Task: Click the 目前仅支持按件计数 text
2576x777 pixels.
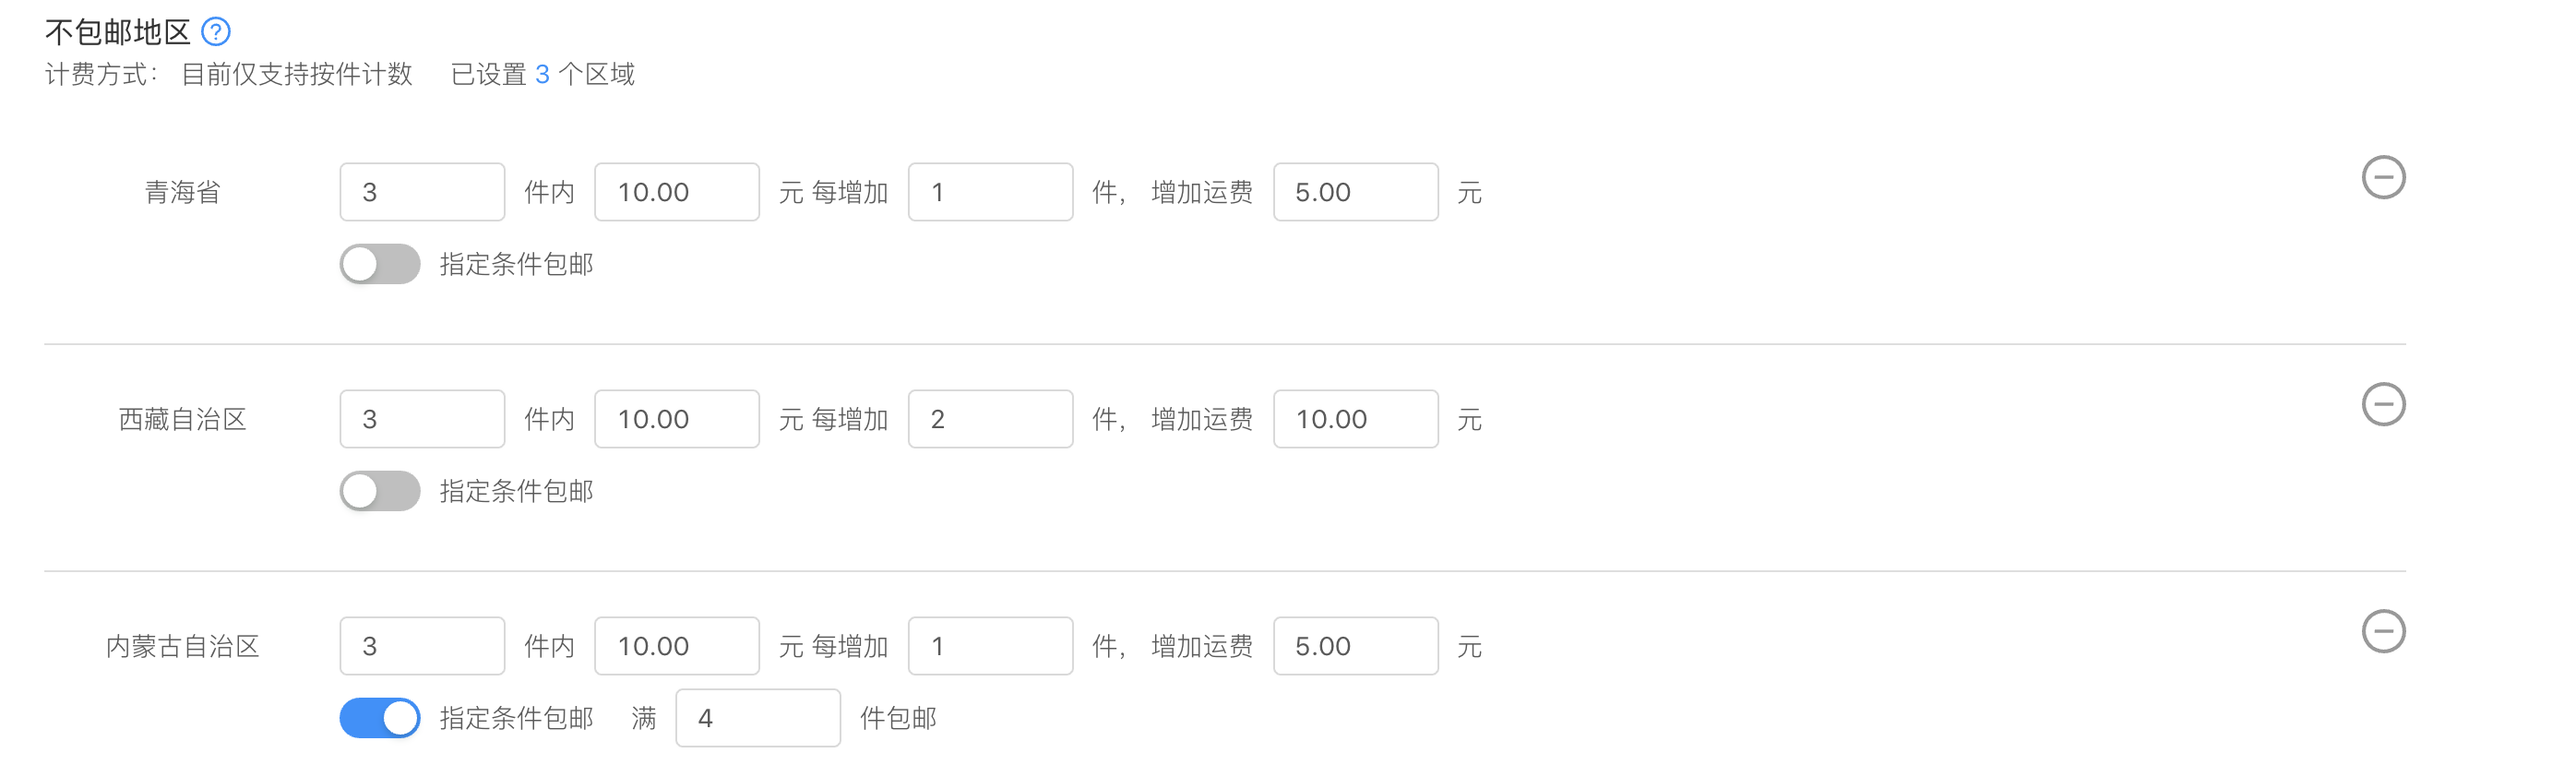Action: pos(295,74)
